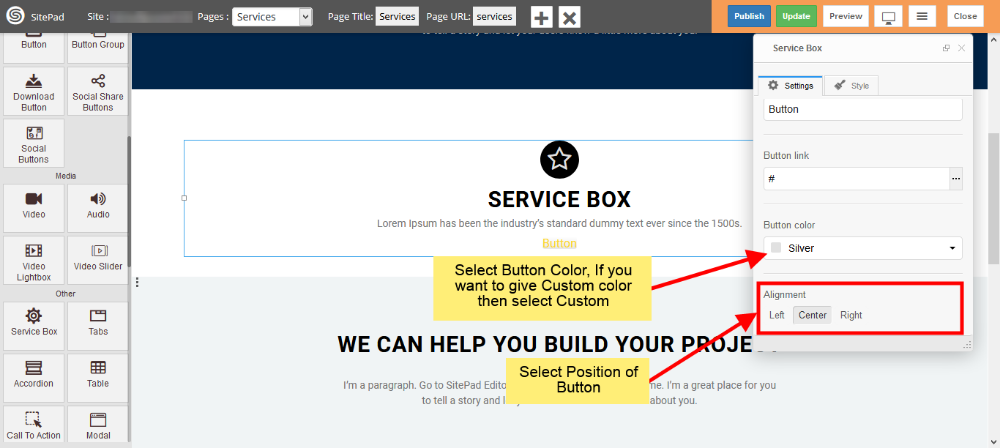Select the Accordion widget
Image resolution: width=1000 pixels, height=448 pixels.
click(34, 374)
